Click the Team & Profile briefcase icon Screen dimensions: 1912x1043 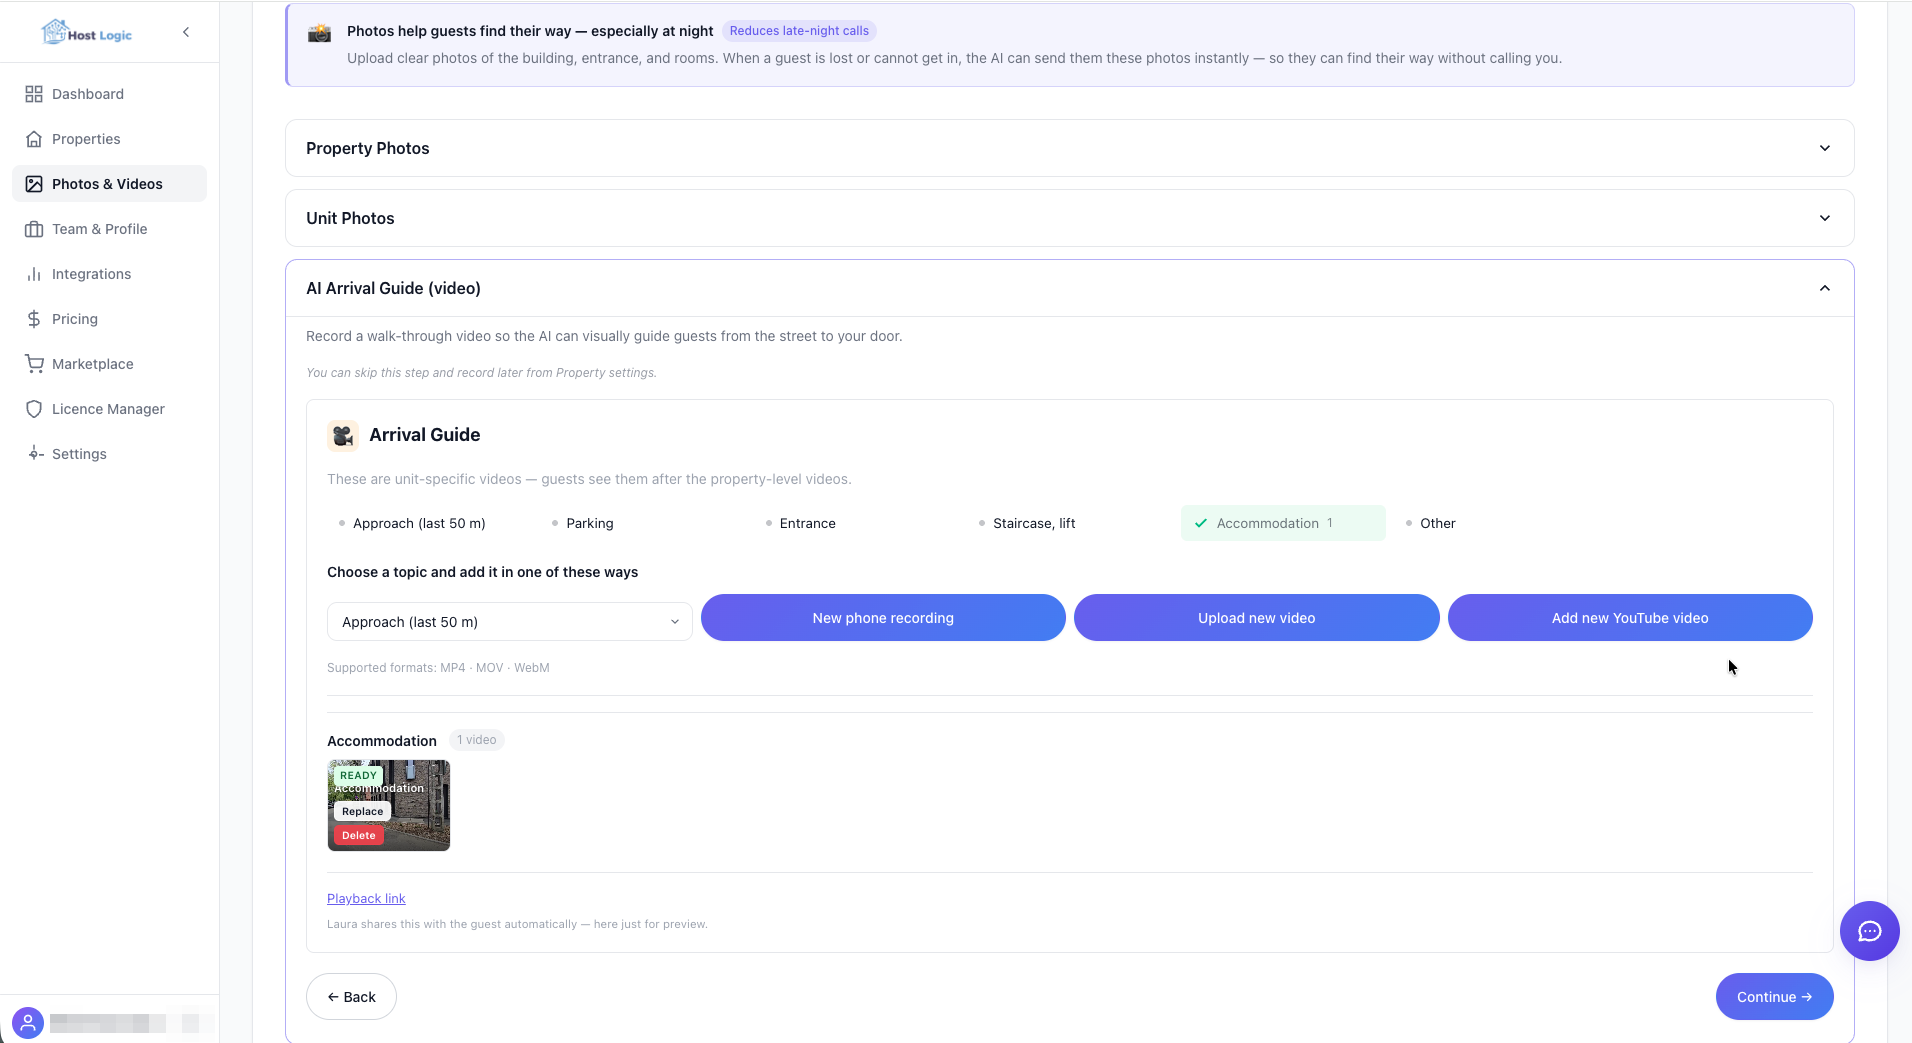tap(34, 229)
